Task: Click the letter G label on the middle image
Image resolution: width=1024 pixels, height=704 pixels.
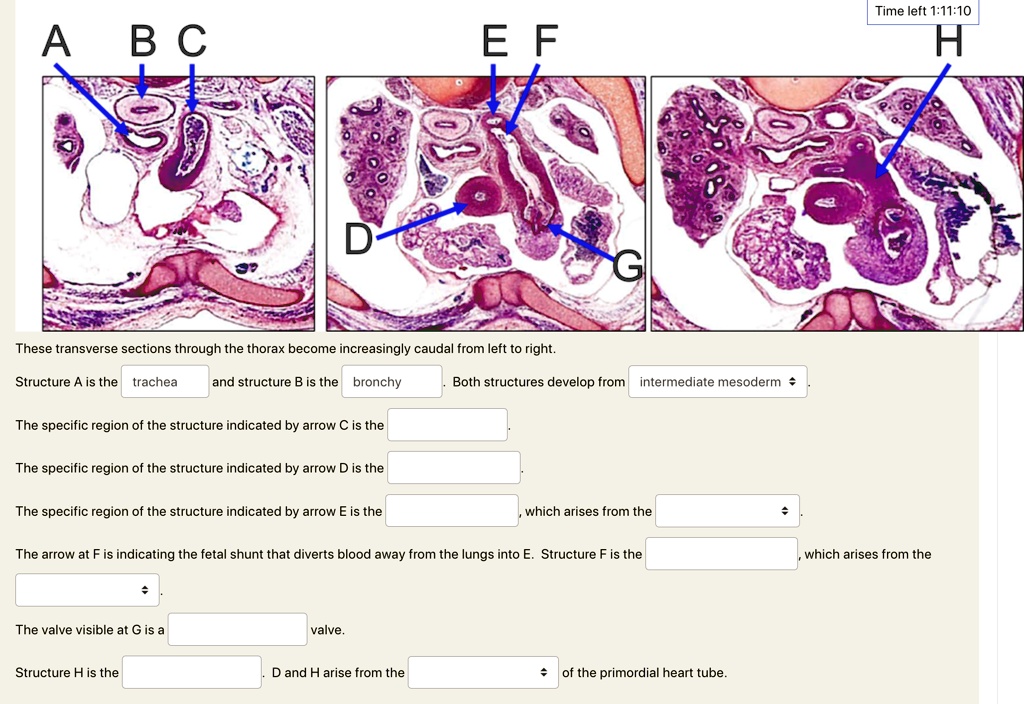Action: [628, 266]
